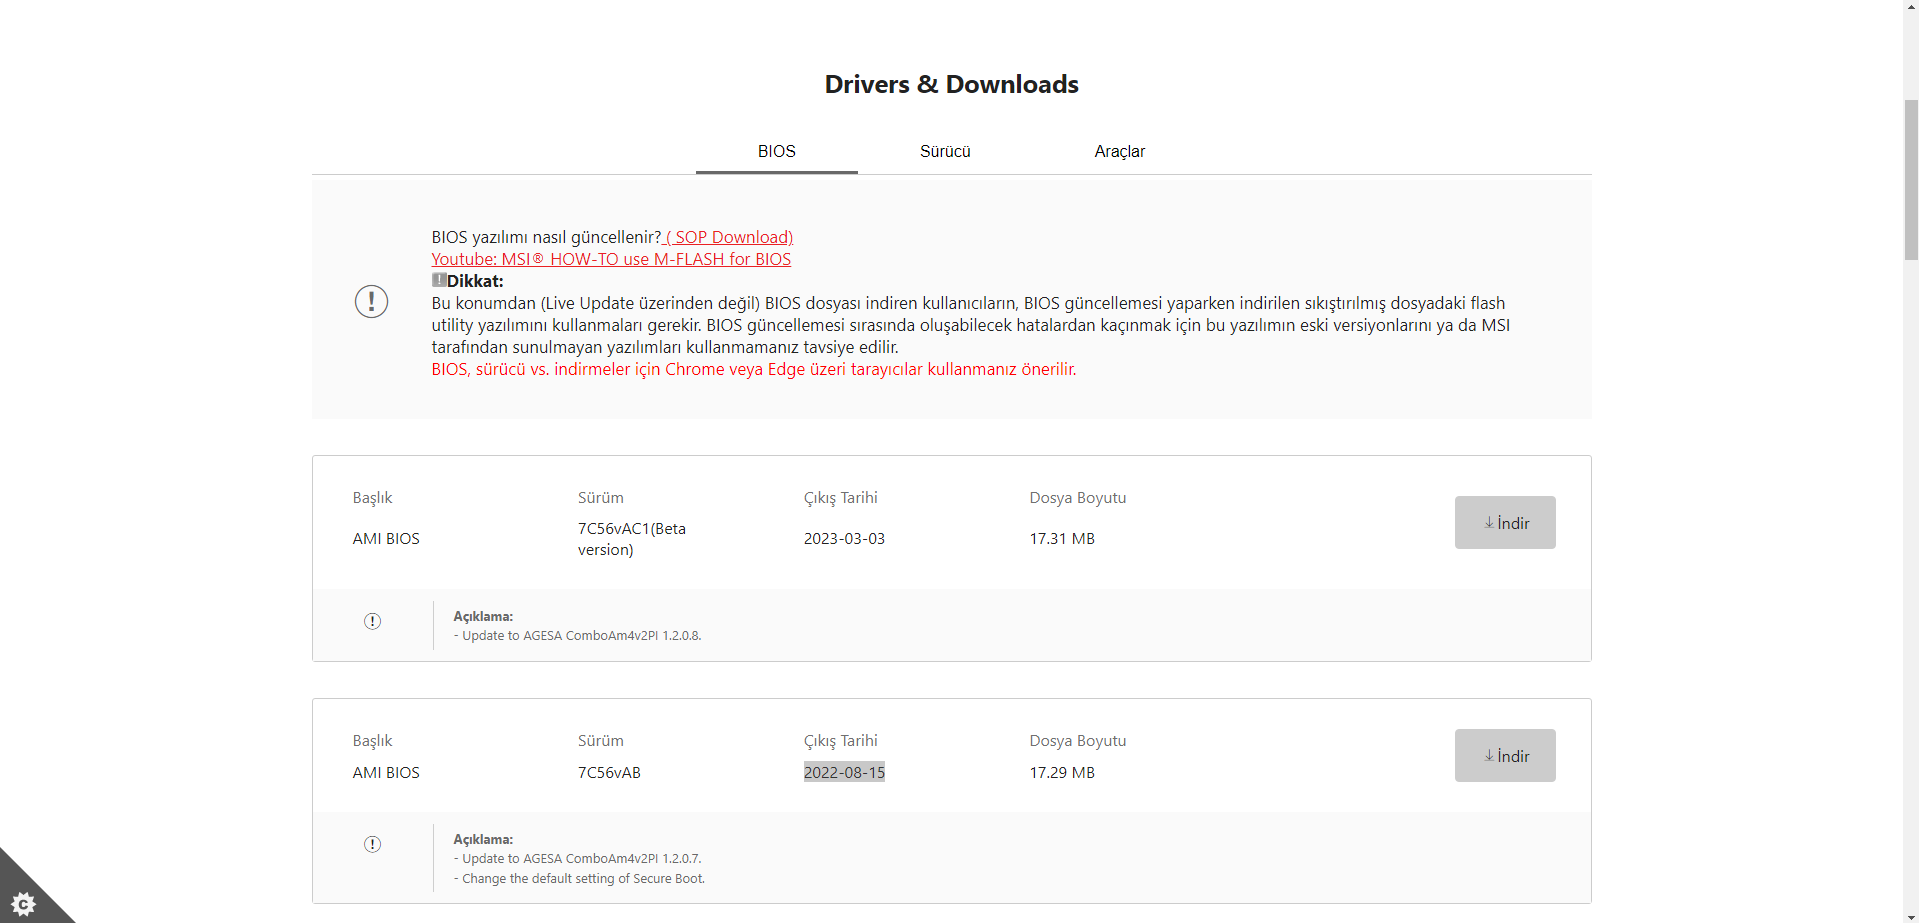The image size is (1919, 923).
Task: Click the red Chrome veya Edge browser recommendation
Action: click(x=754, y=369)
